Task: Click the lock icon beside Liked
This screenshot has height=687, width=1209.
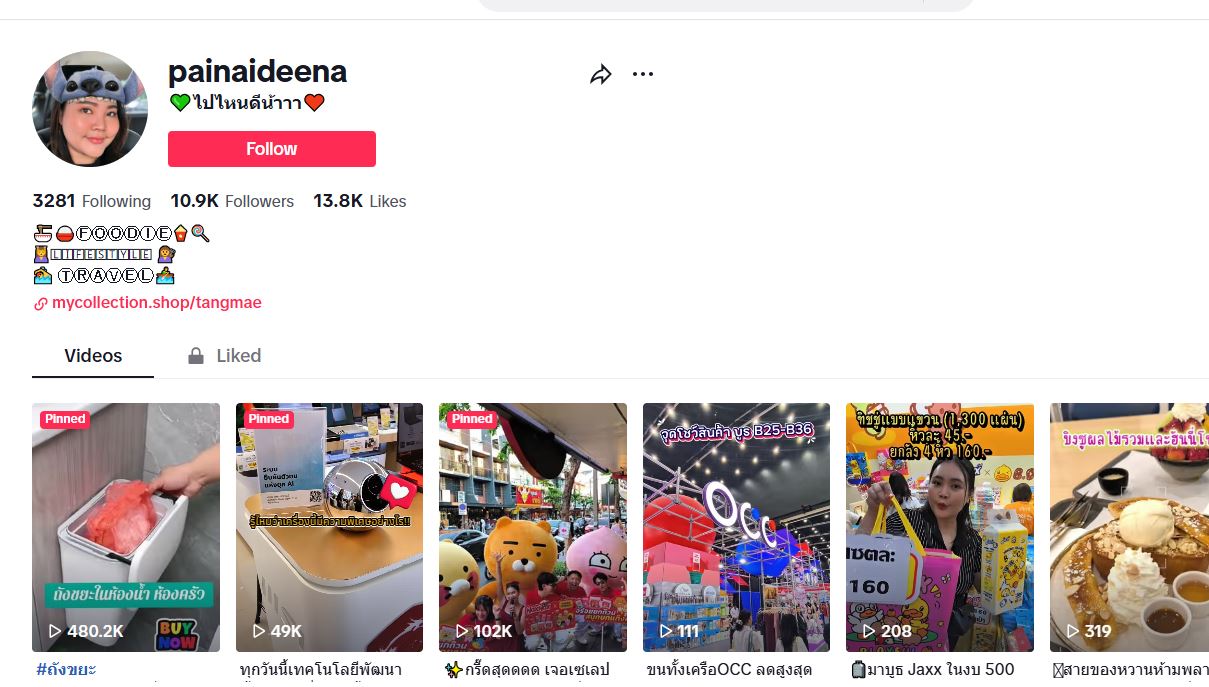Action: pos(196,356)
